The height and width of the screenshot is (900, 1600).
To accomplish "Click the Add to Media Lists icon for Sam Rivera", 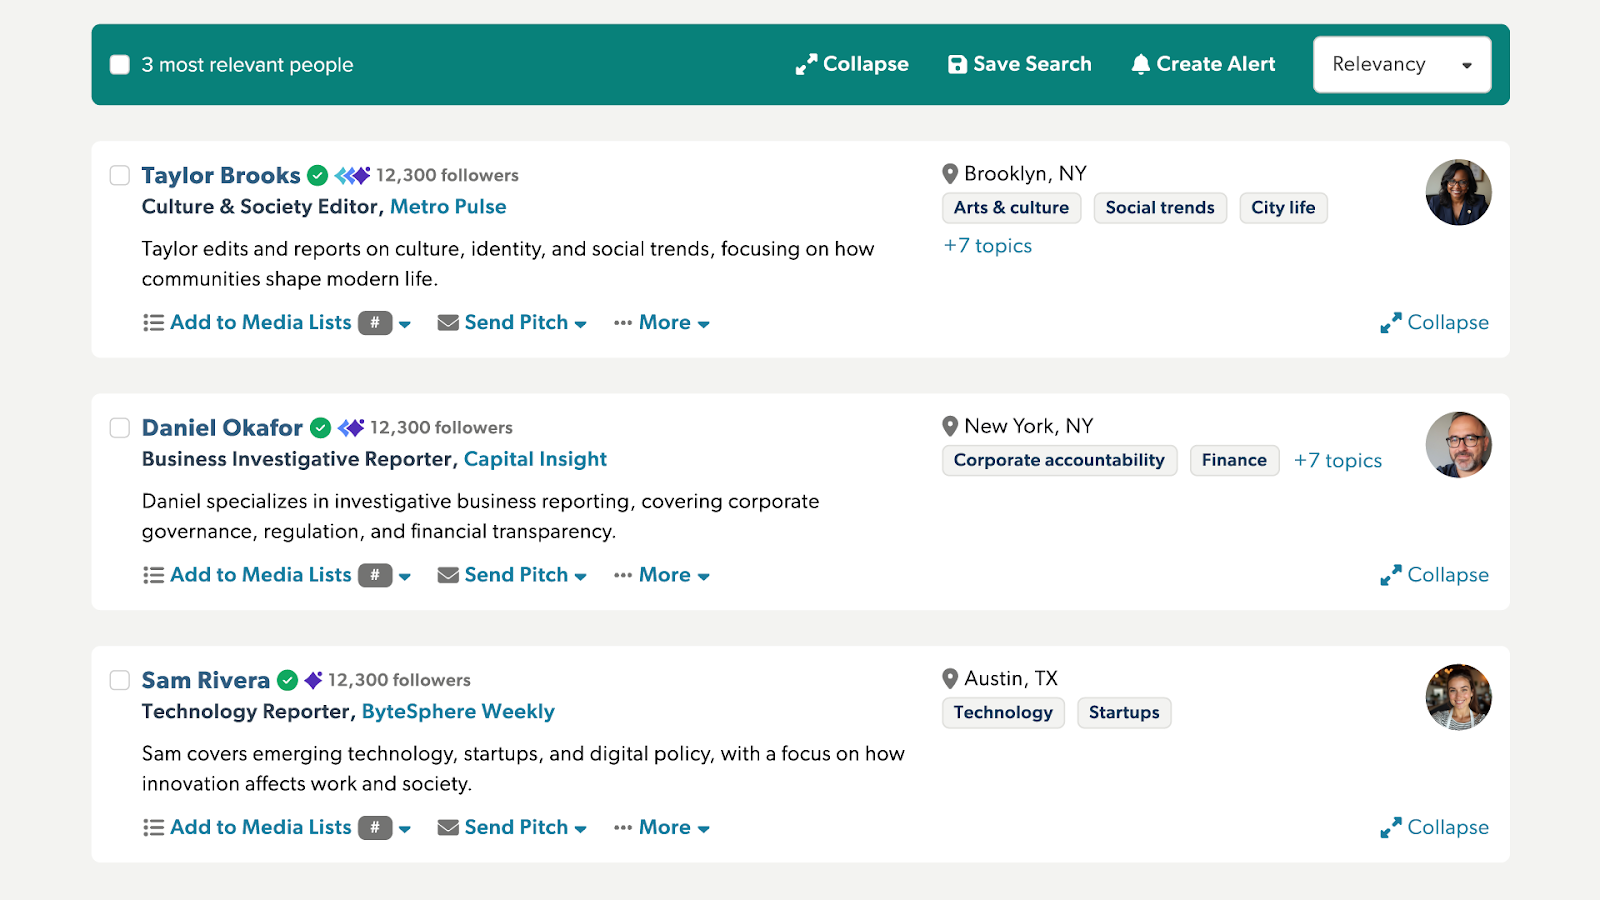I will (x=153, y=827).
